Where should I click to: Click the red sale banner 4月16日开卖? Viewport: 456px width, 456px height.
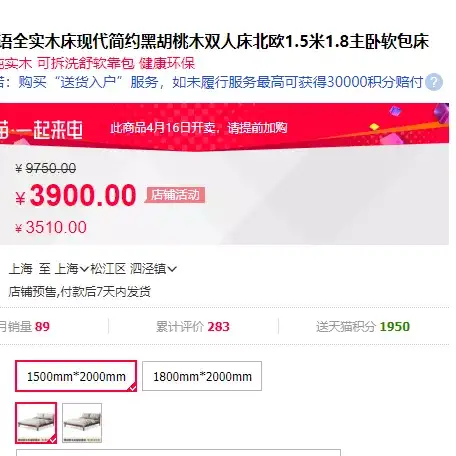[199, 128]
